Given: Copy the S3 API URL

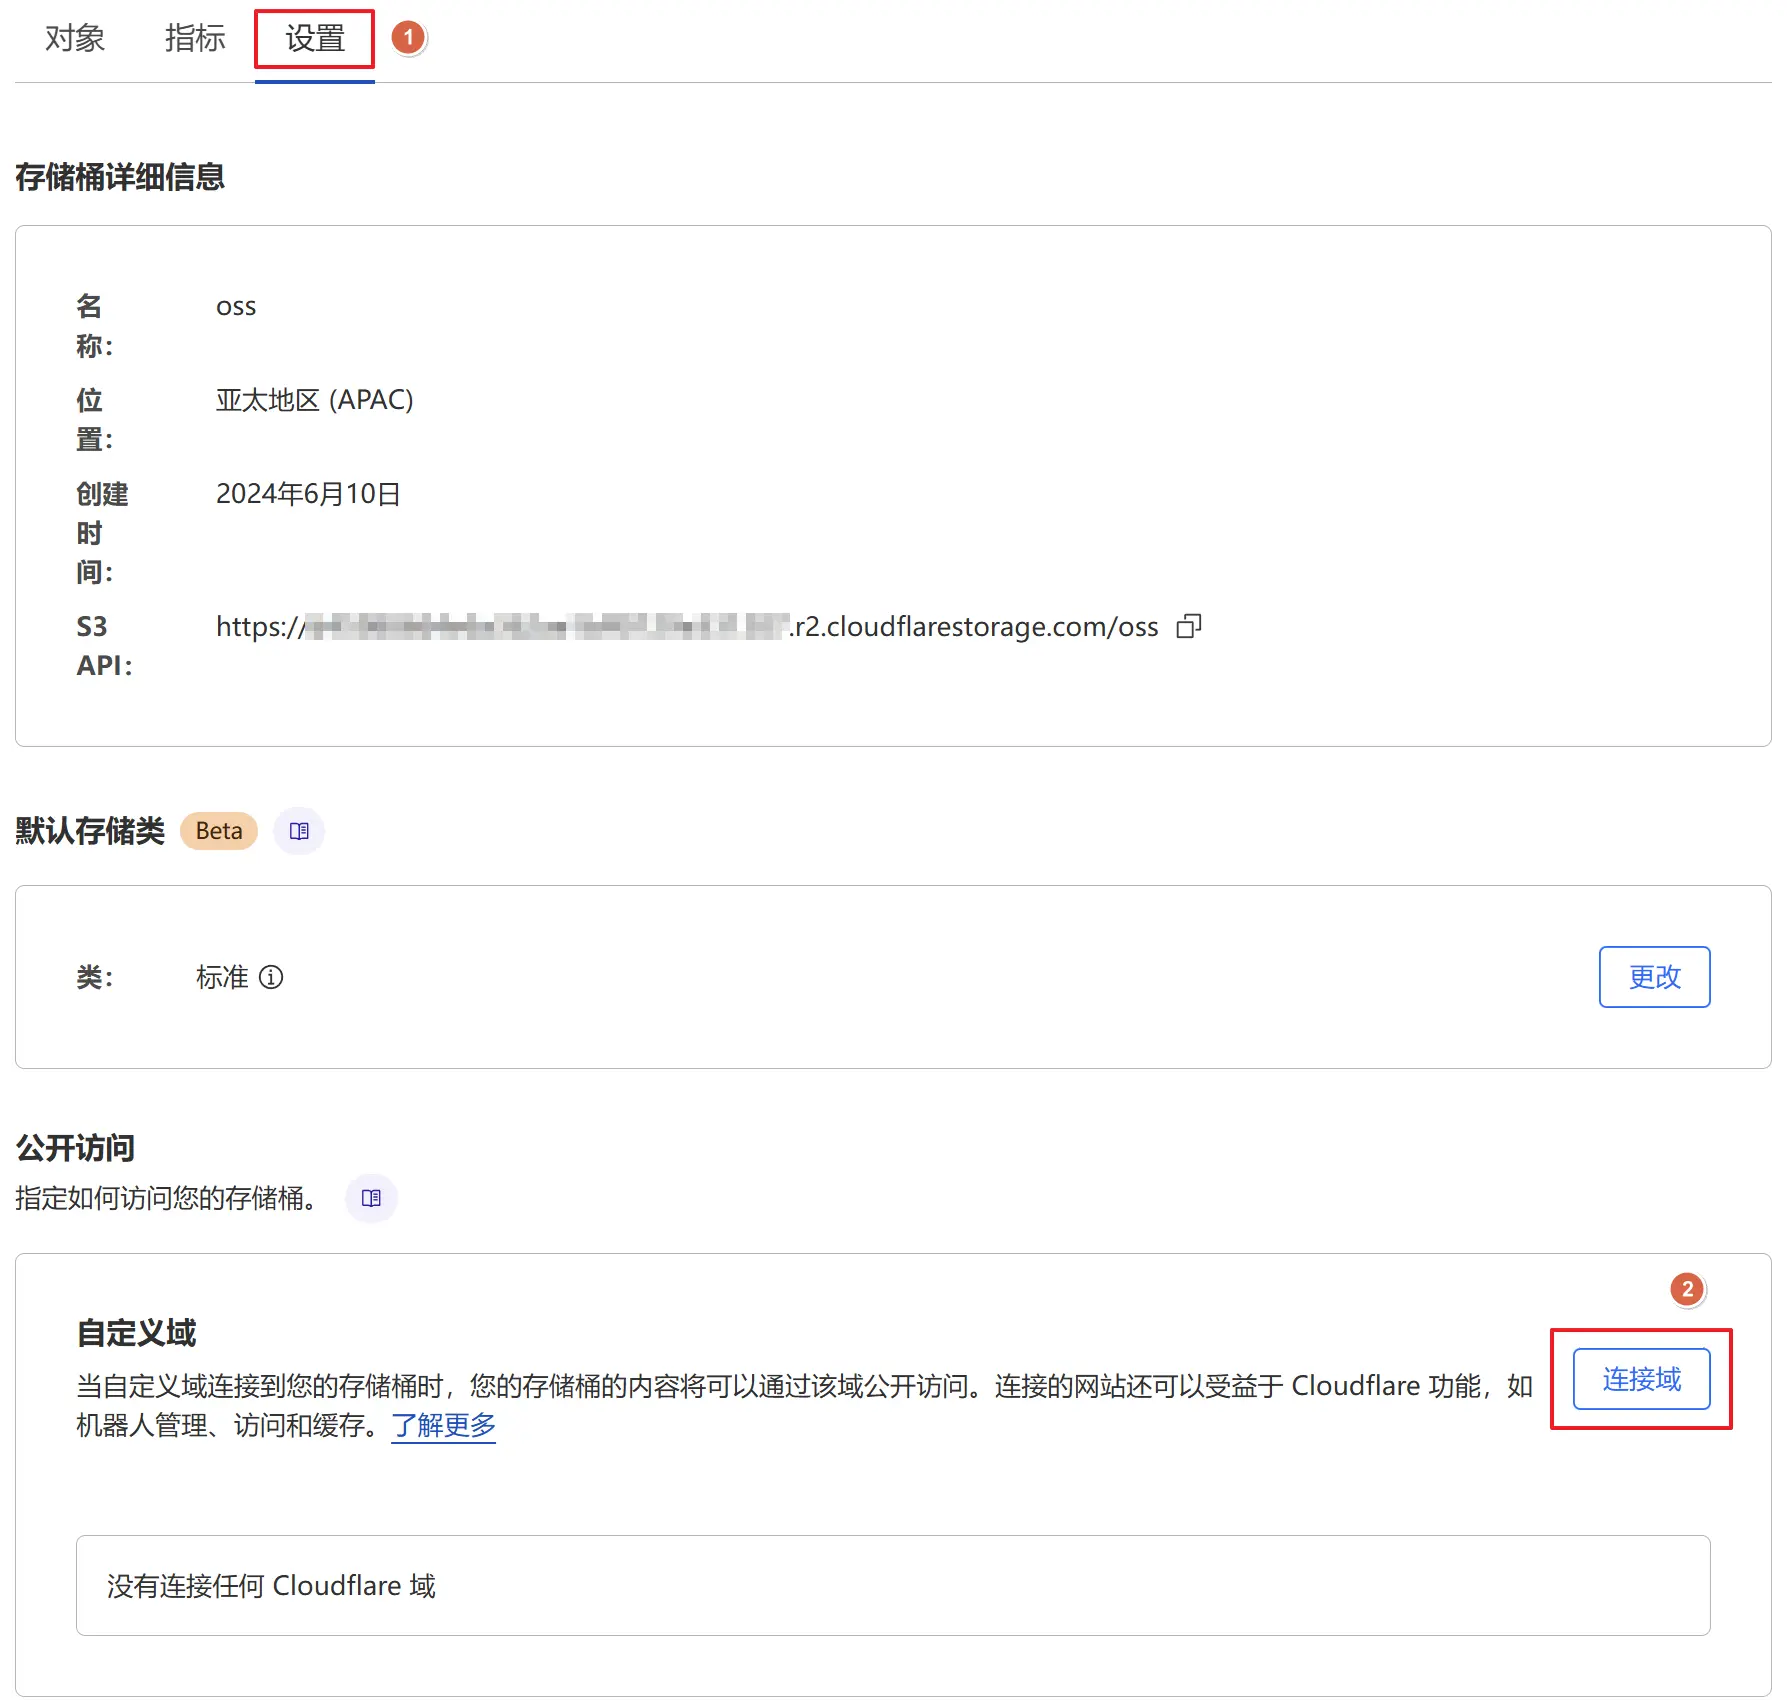Looking at the screenshot, I should tap(1188, 627).
